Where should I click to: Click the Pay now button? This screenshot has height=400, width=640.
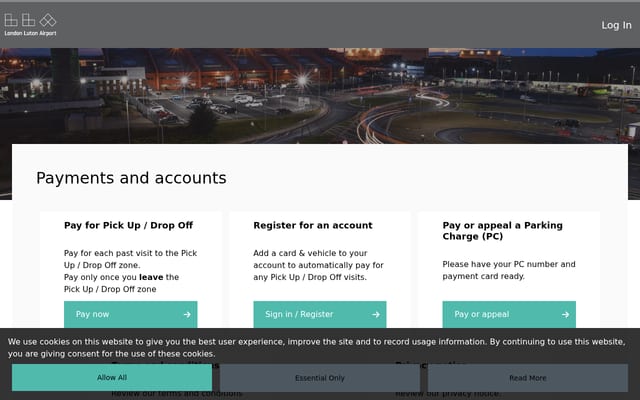tap(131, 314)
